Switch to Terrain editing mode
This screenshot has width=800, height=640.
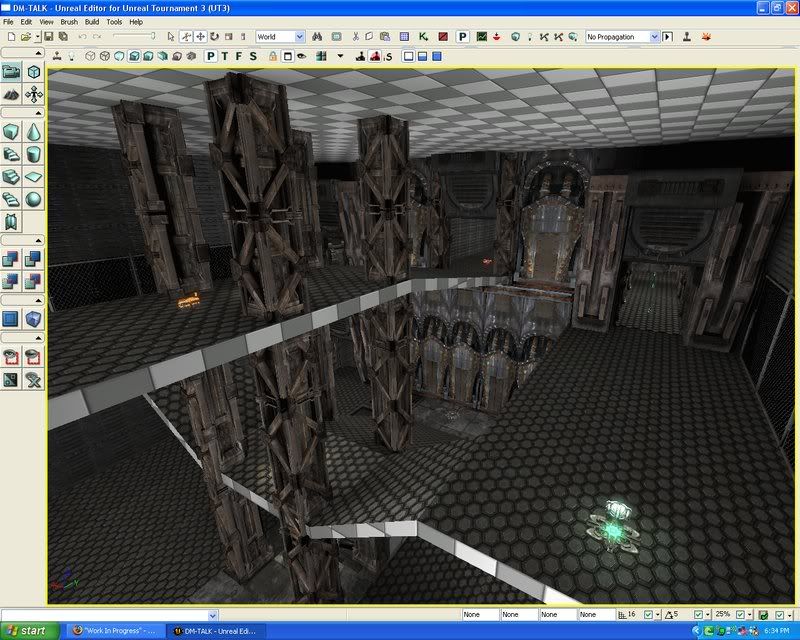11,94
